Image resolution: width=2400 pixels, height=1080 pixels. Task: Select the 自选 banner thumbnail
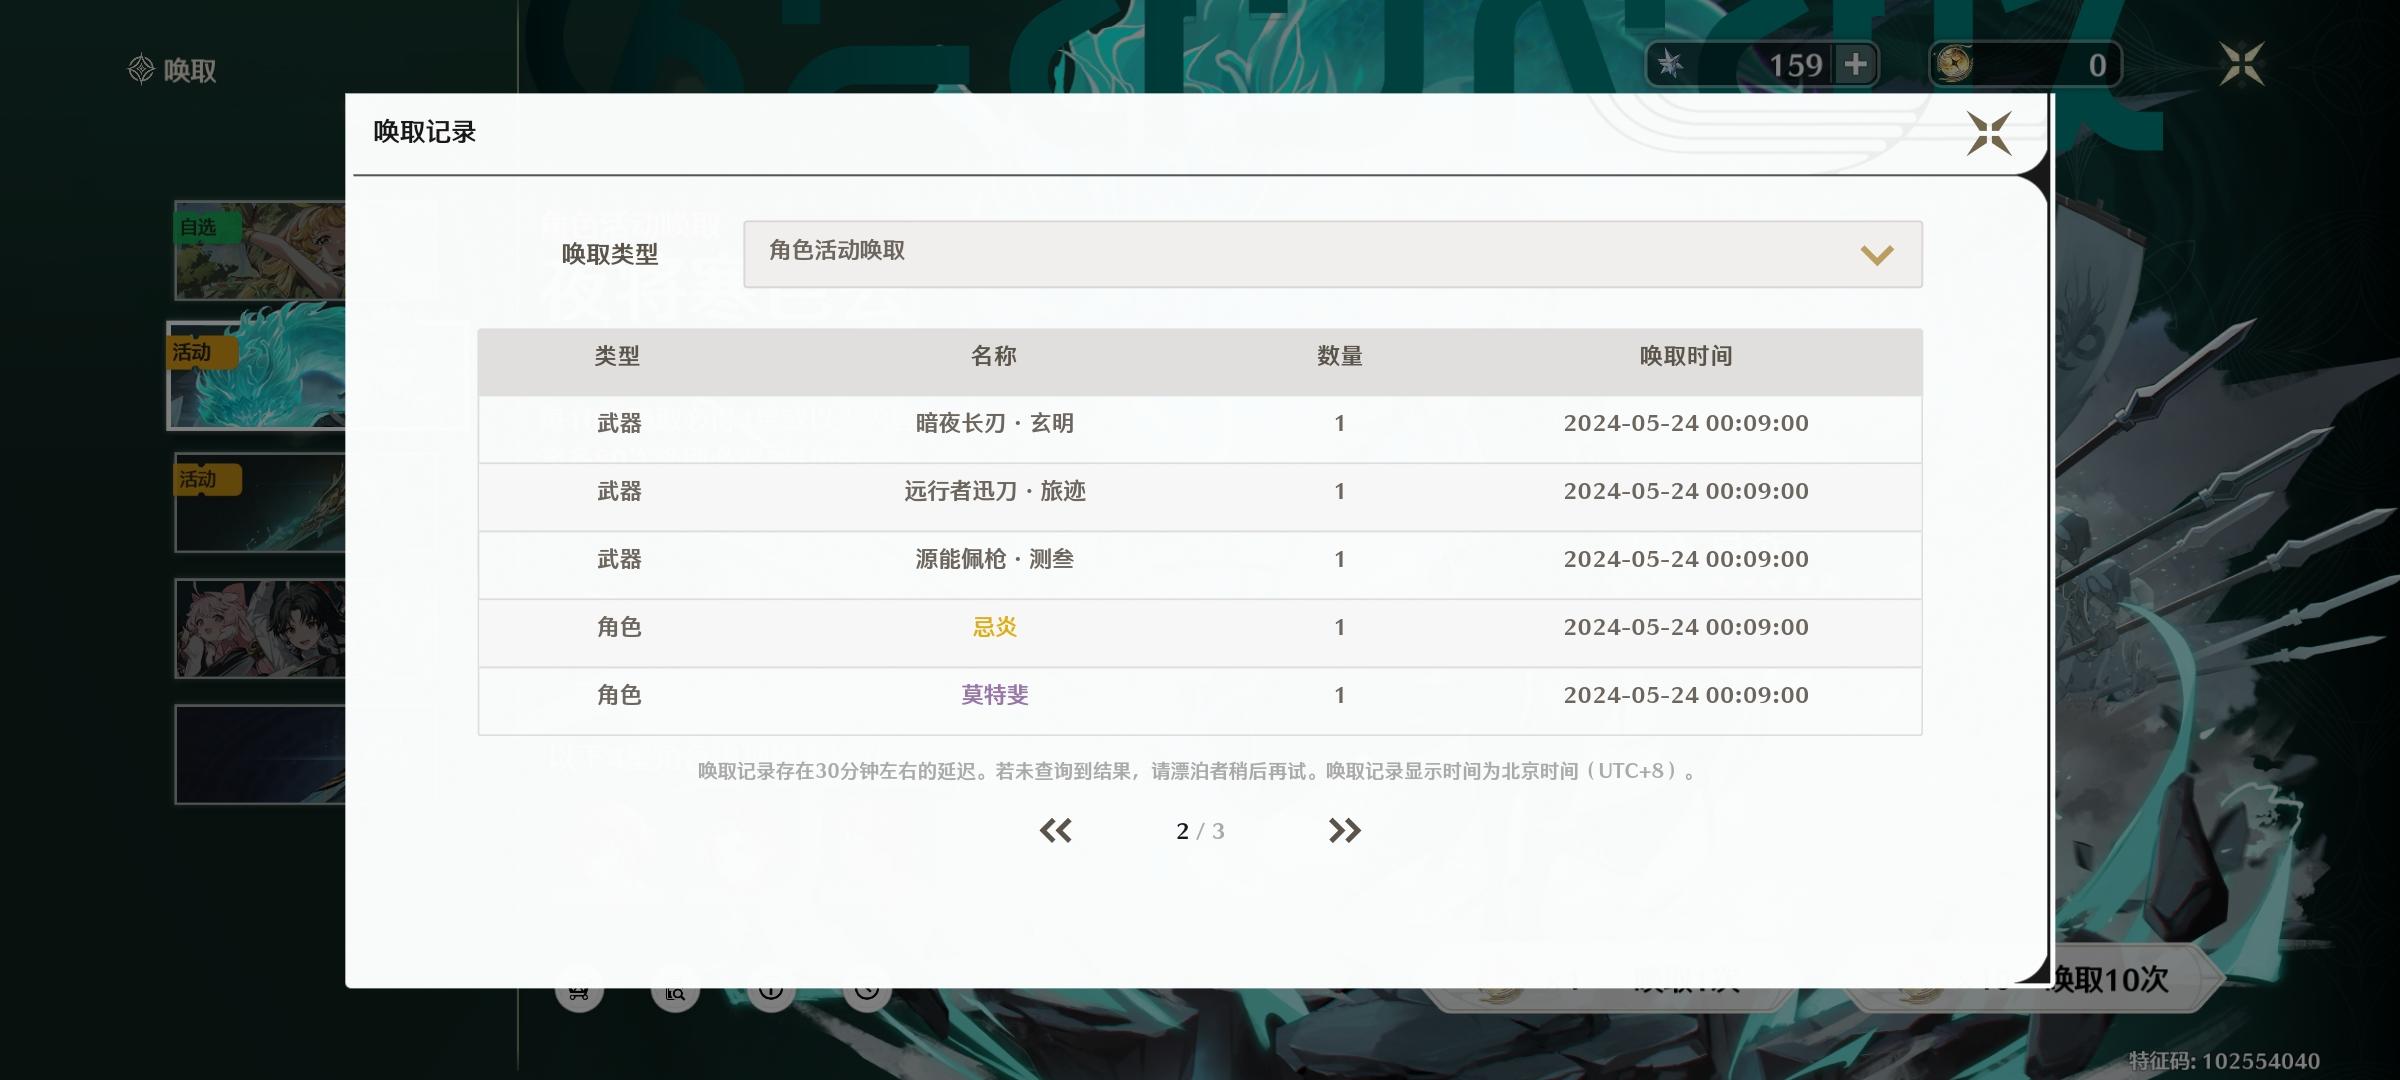coord(260,250)
